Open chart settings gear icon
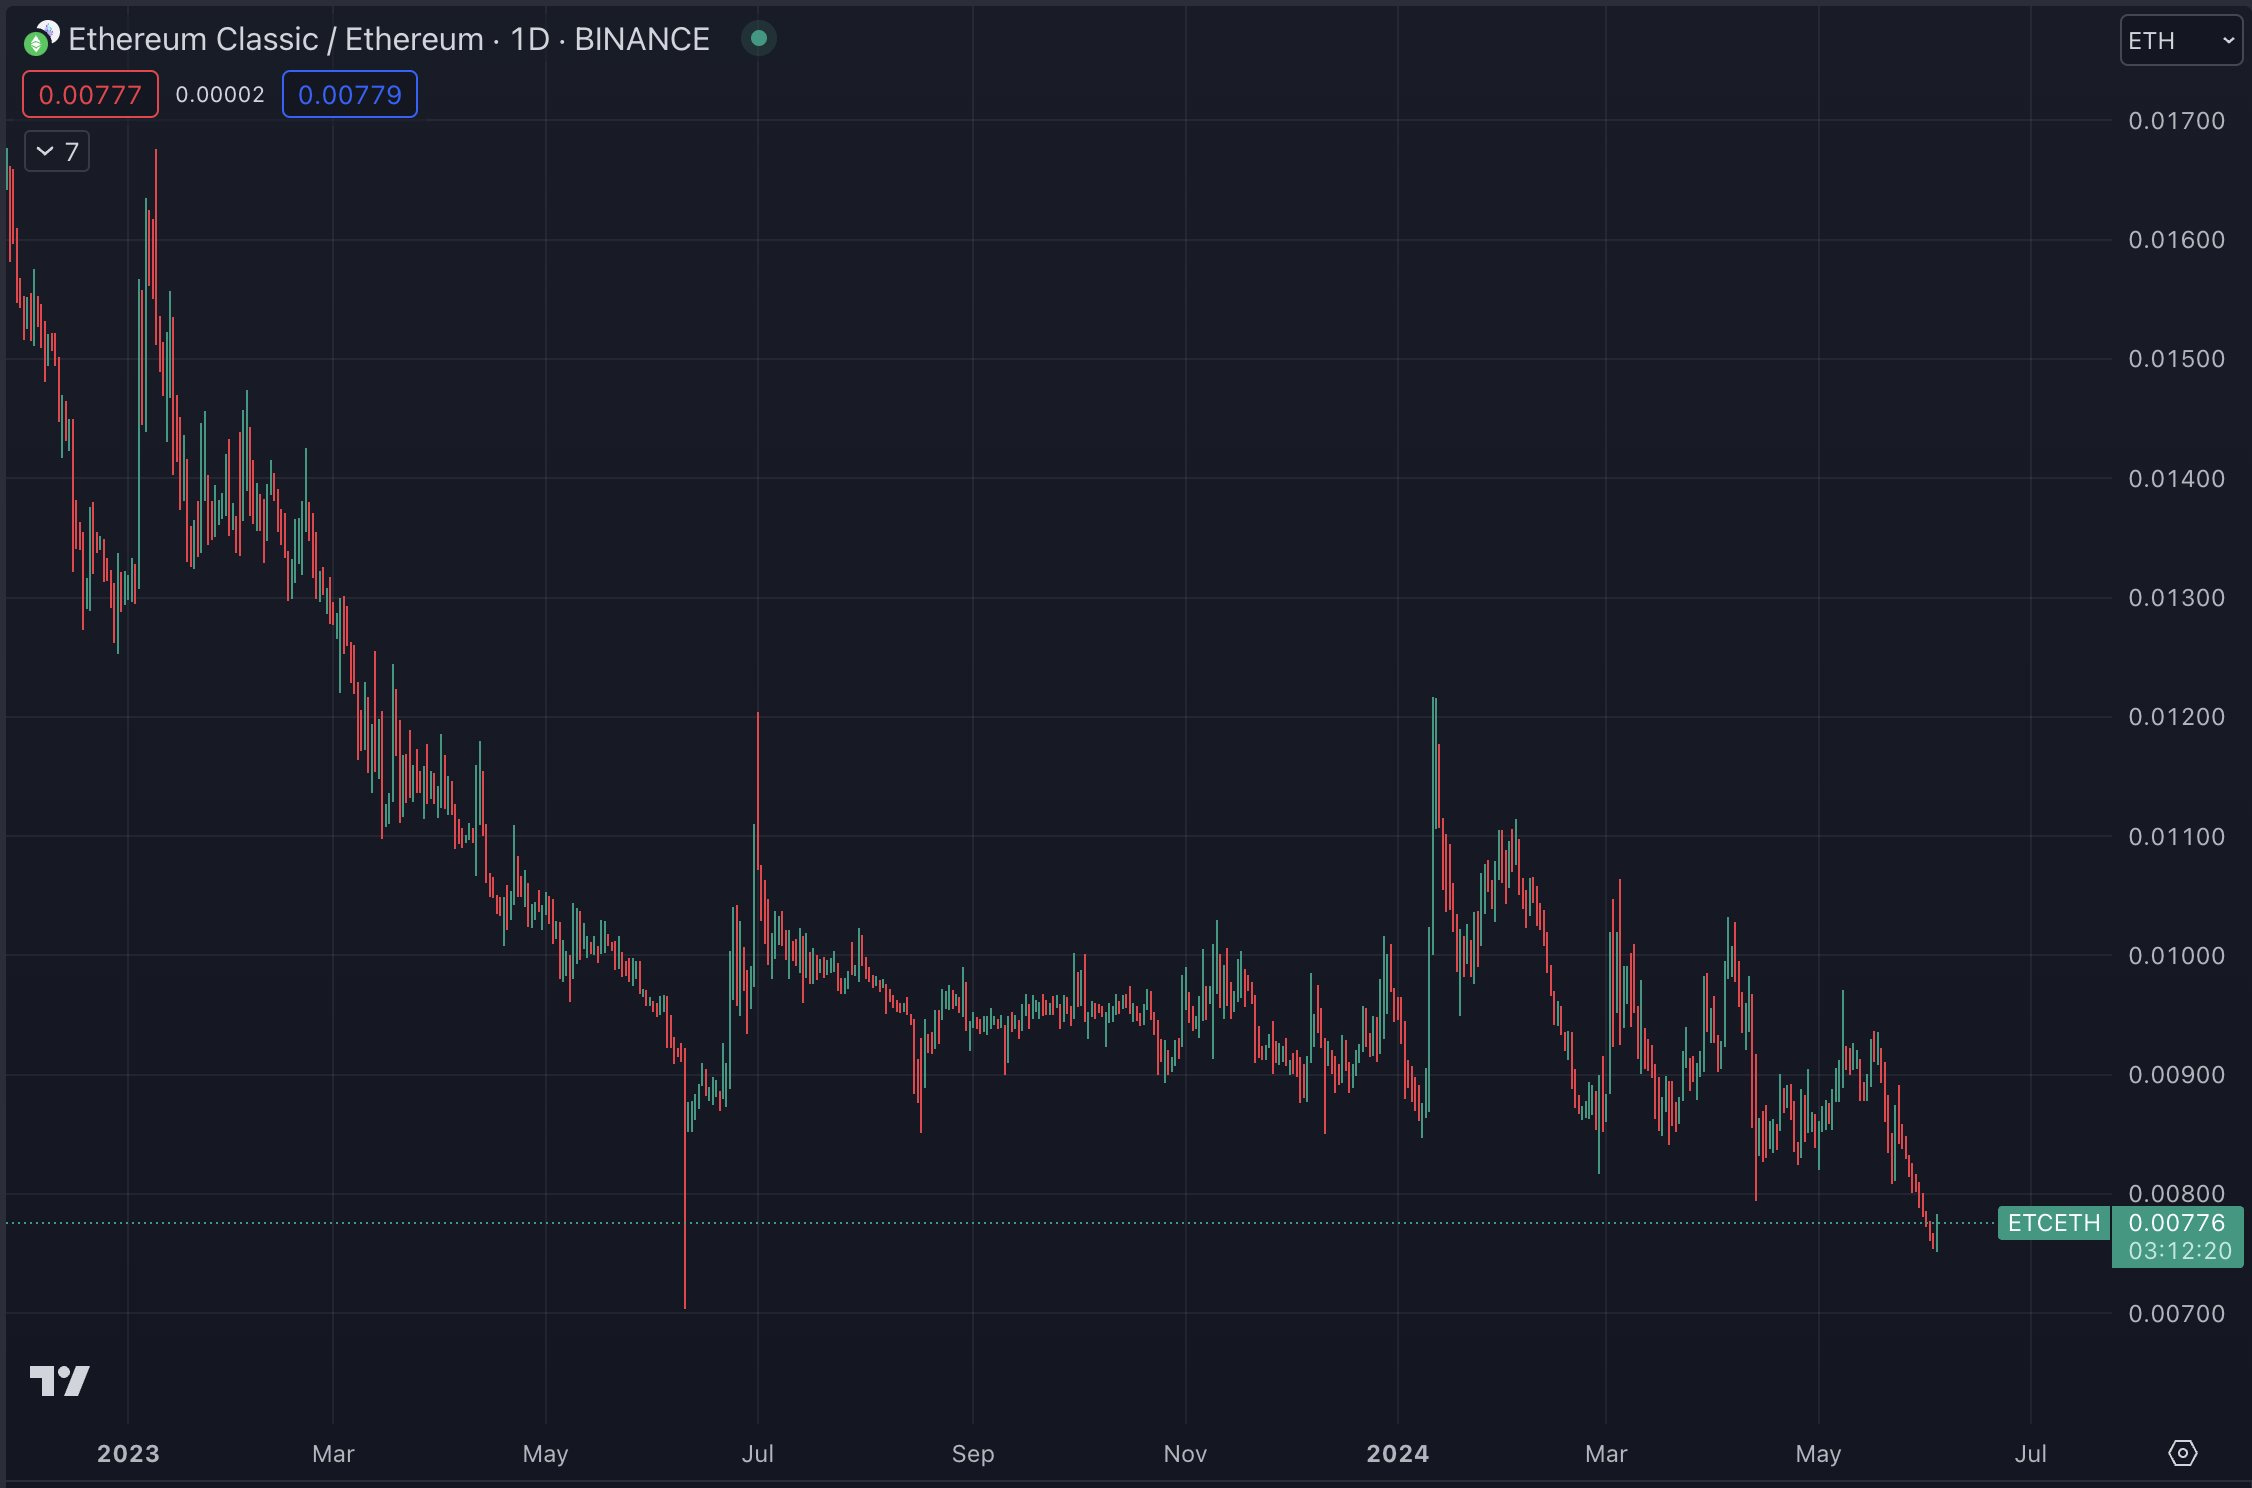Viewport: 2252px width, 1488px height. [x=2183, y=1453]
